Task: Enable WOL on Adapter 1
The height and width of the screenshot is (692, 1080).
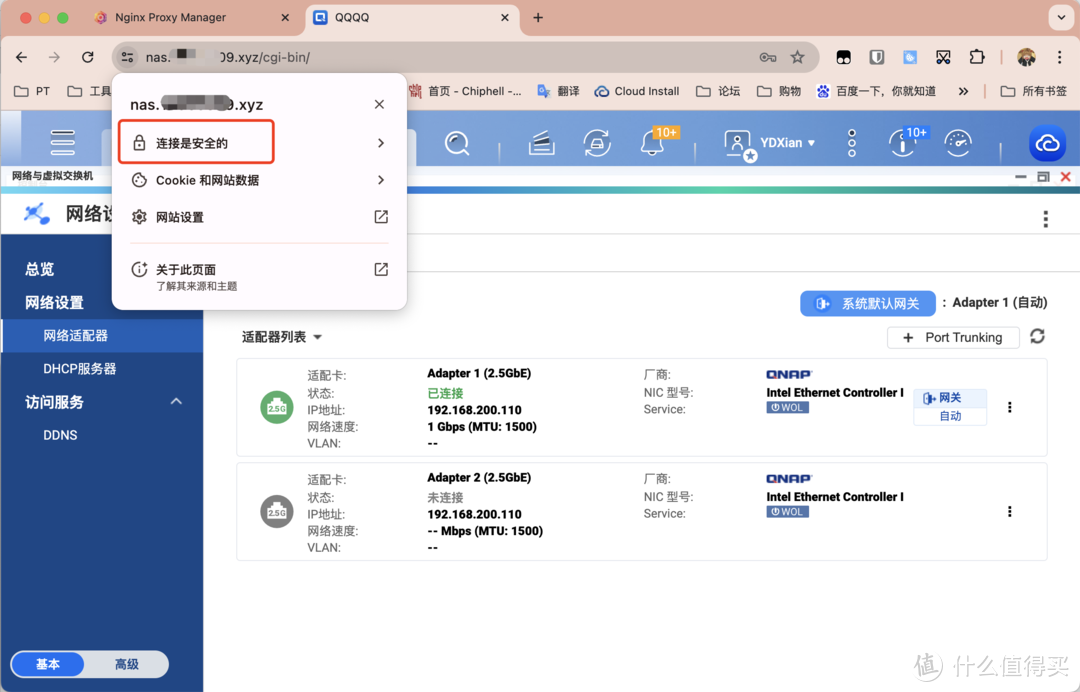Action: (x=787, y=407)
